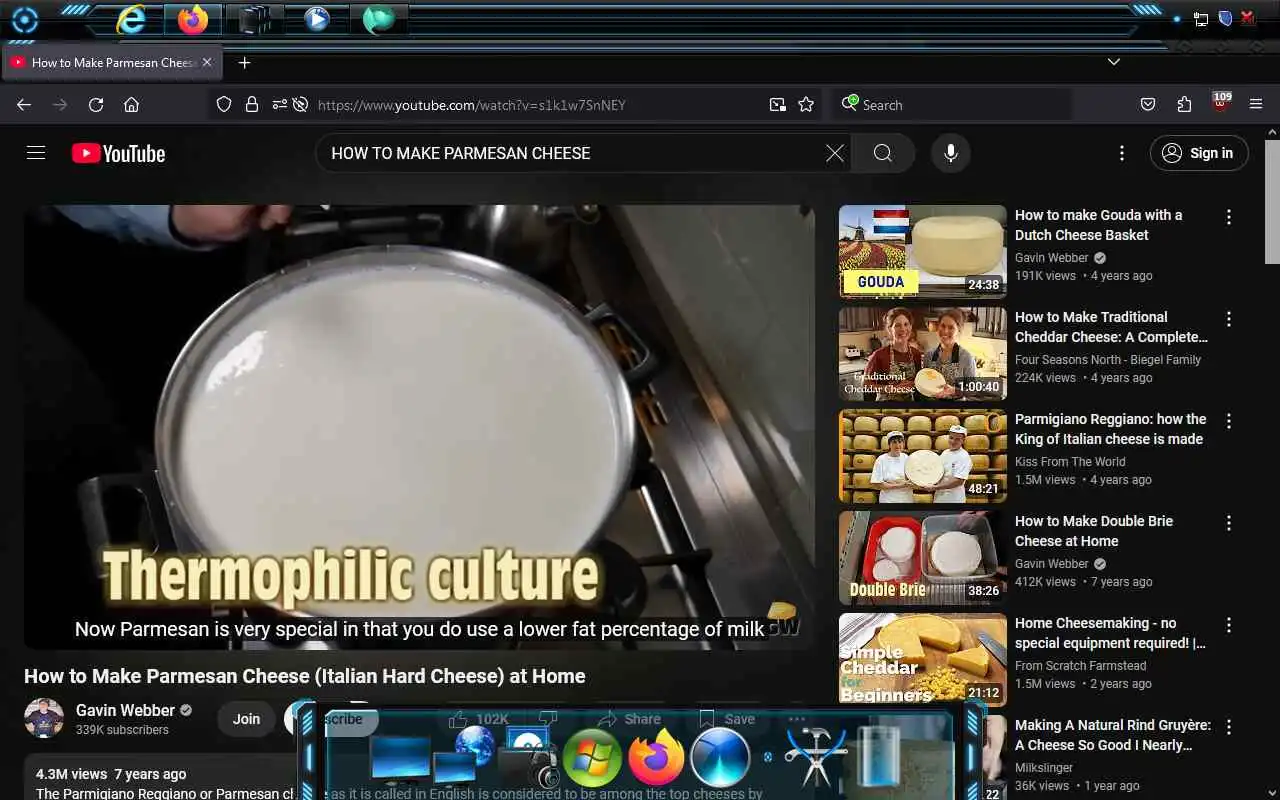The image size is (1280, 800).
Task: Open a new browser tab
Action: 244,62
